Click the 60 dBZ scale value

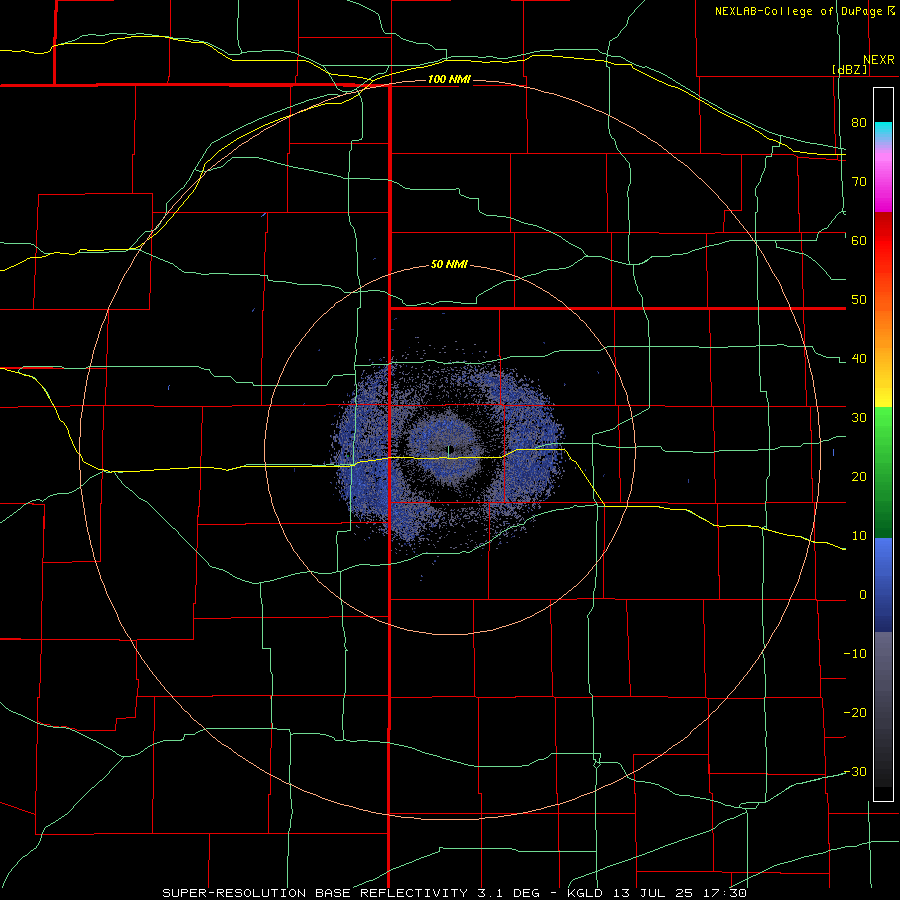point(859,240)
